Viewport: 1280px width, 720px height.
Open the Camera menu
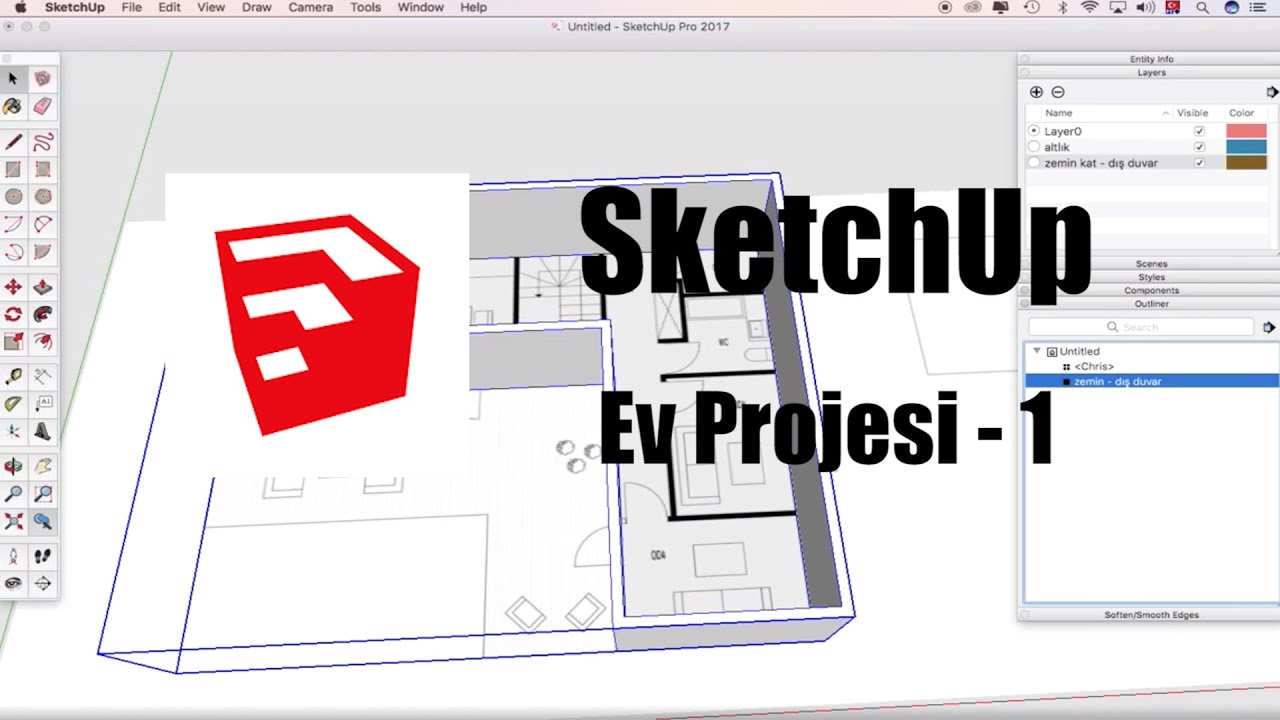click(x=310, y=7)
